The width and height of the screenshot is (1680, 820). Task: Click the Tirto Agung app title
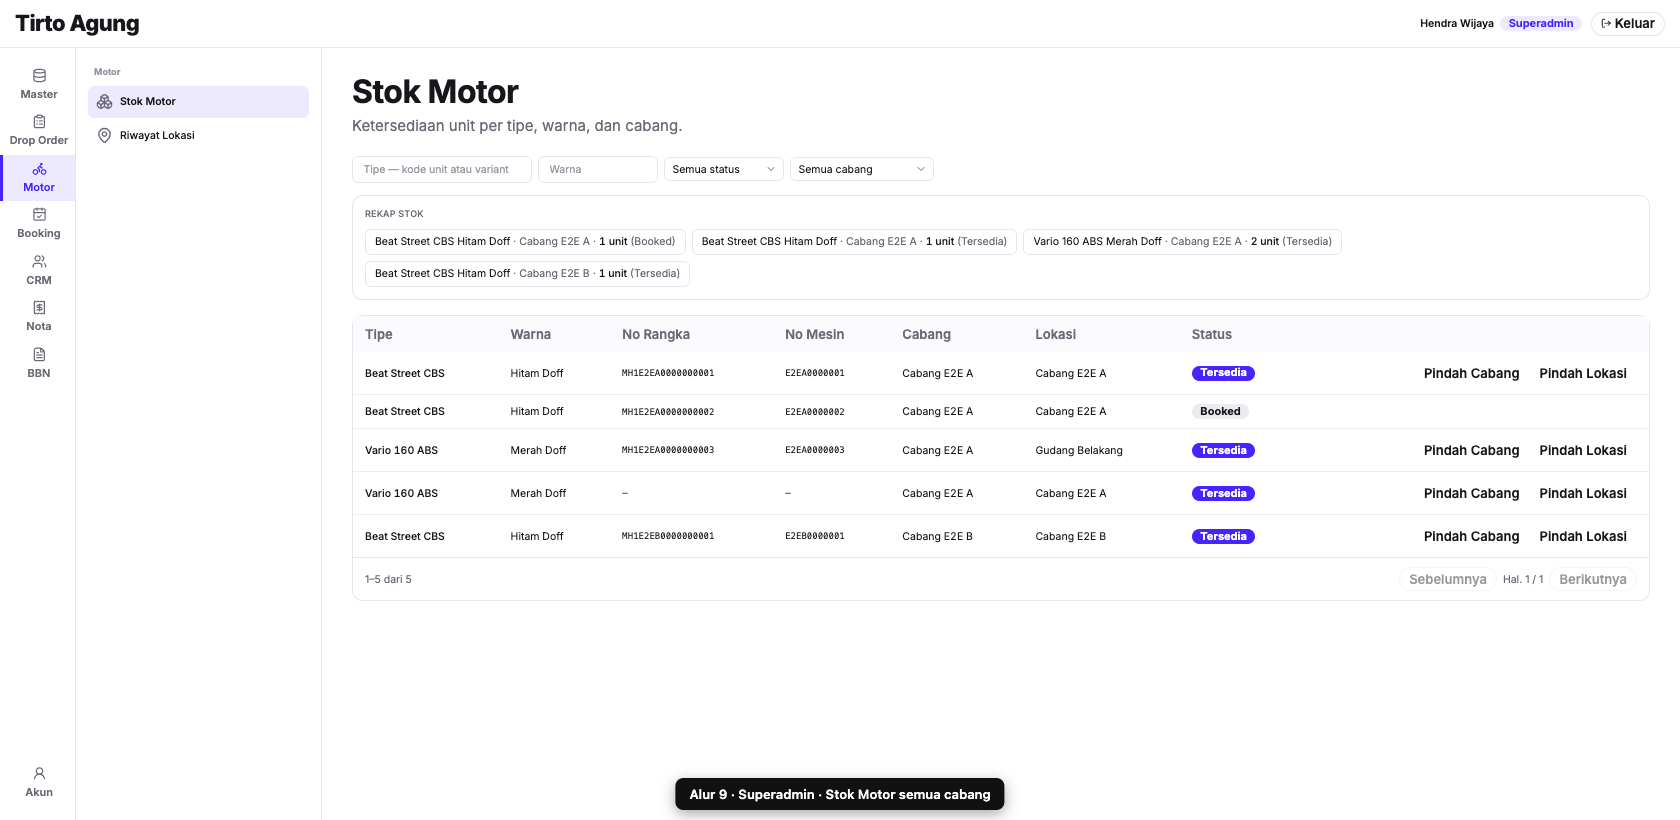[x=78, y=24]
